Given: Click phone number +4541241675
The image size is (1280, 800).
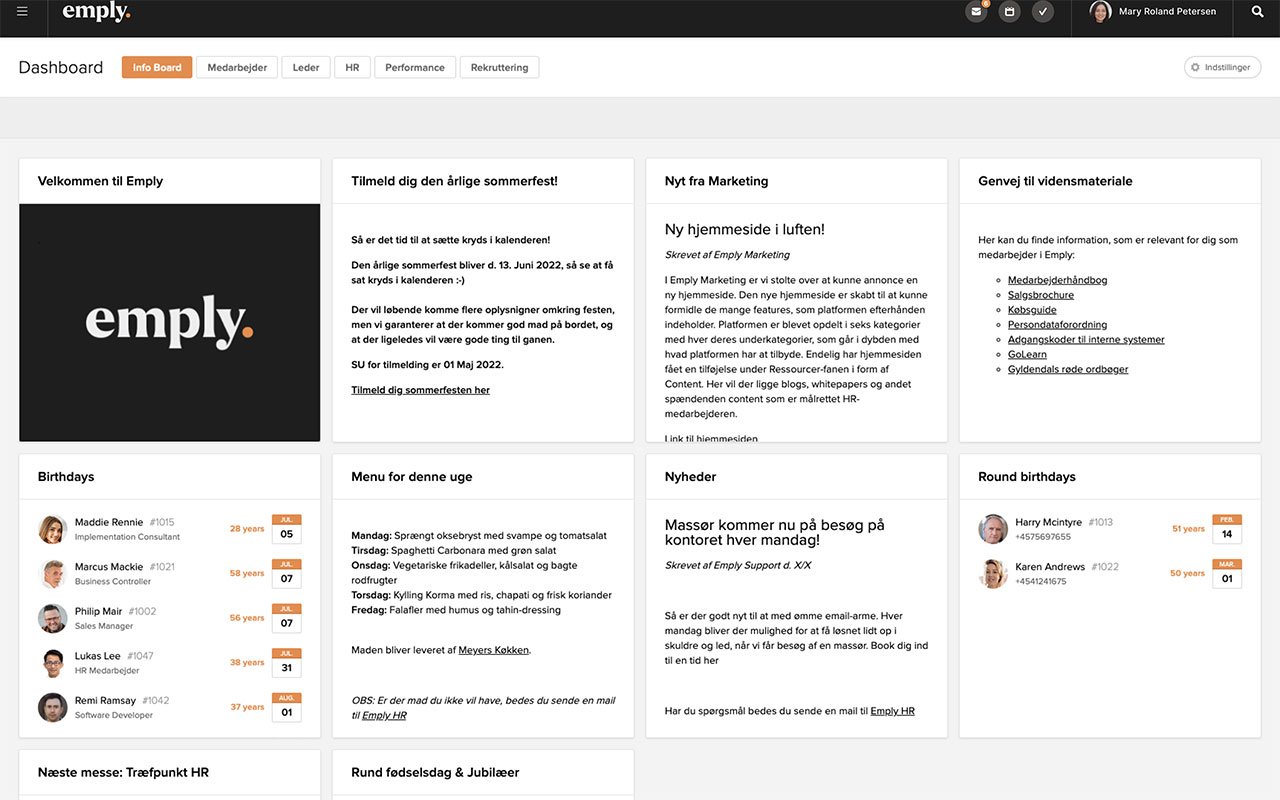Looking at the screenshot, I should coord(1041,581).
